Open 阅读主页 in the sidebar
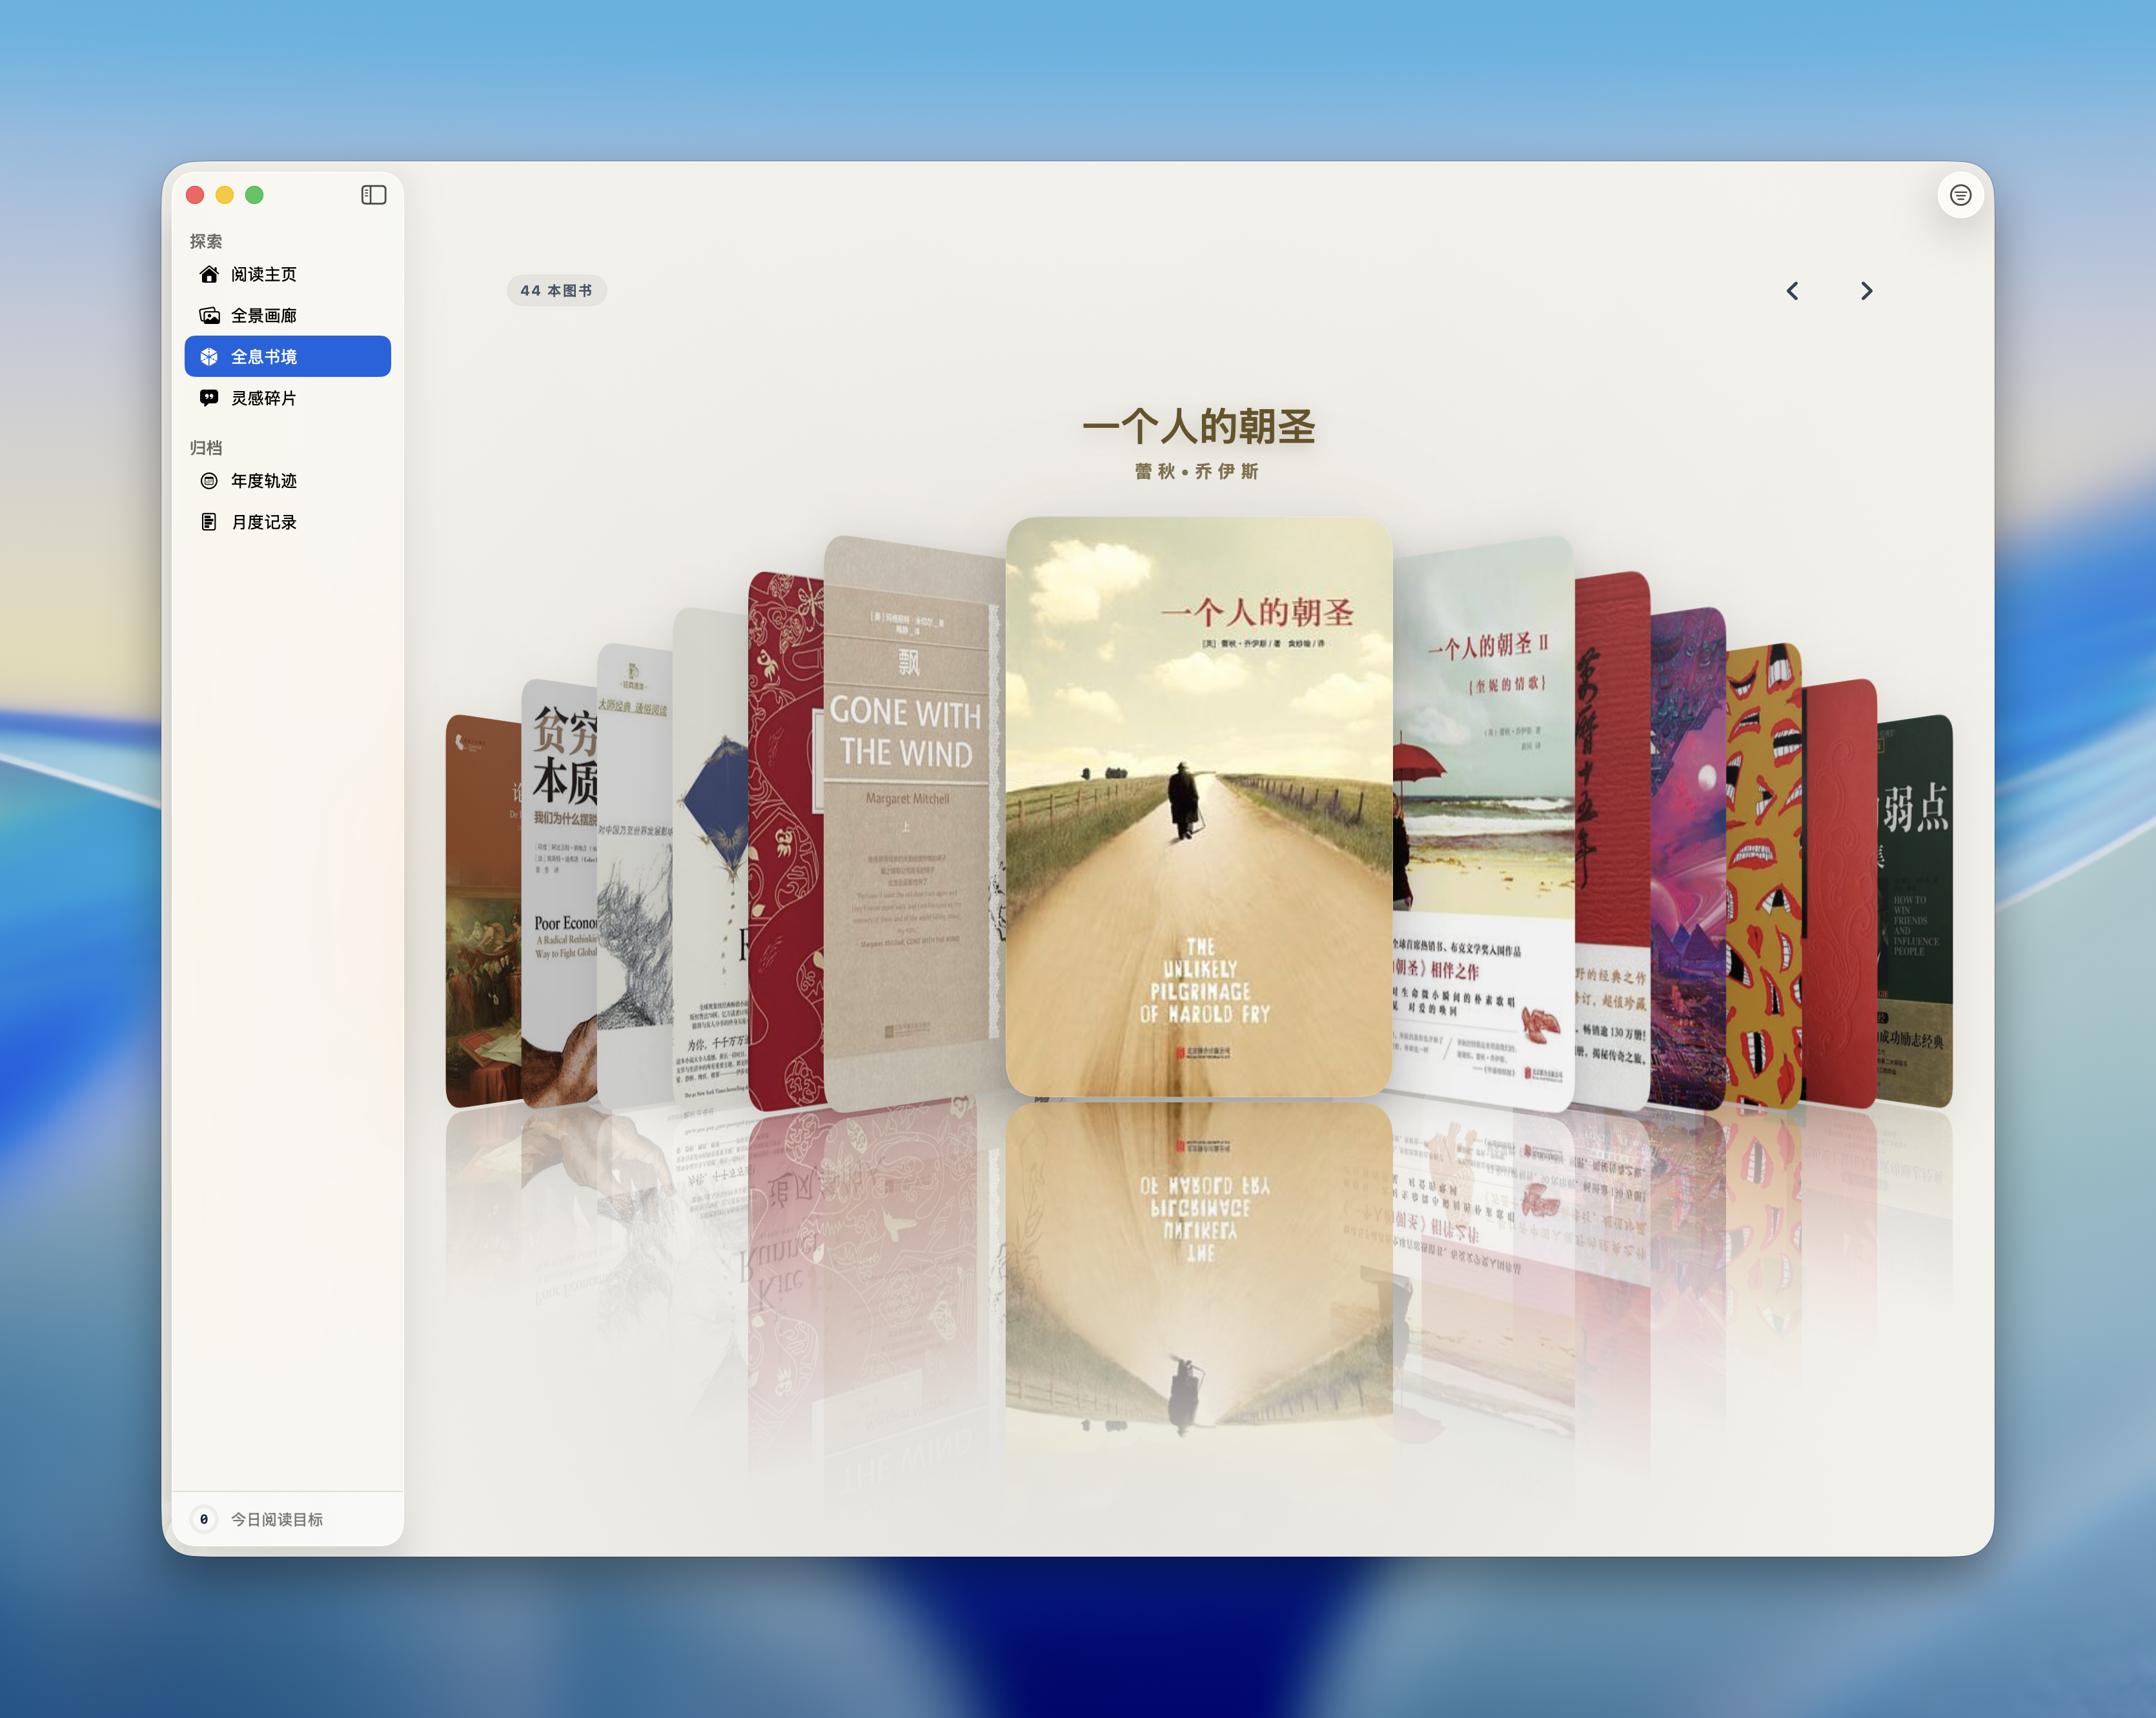The width and height of the screenshot is (2156, 1718). click(288, 274)
